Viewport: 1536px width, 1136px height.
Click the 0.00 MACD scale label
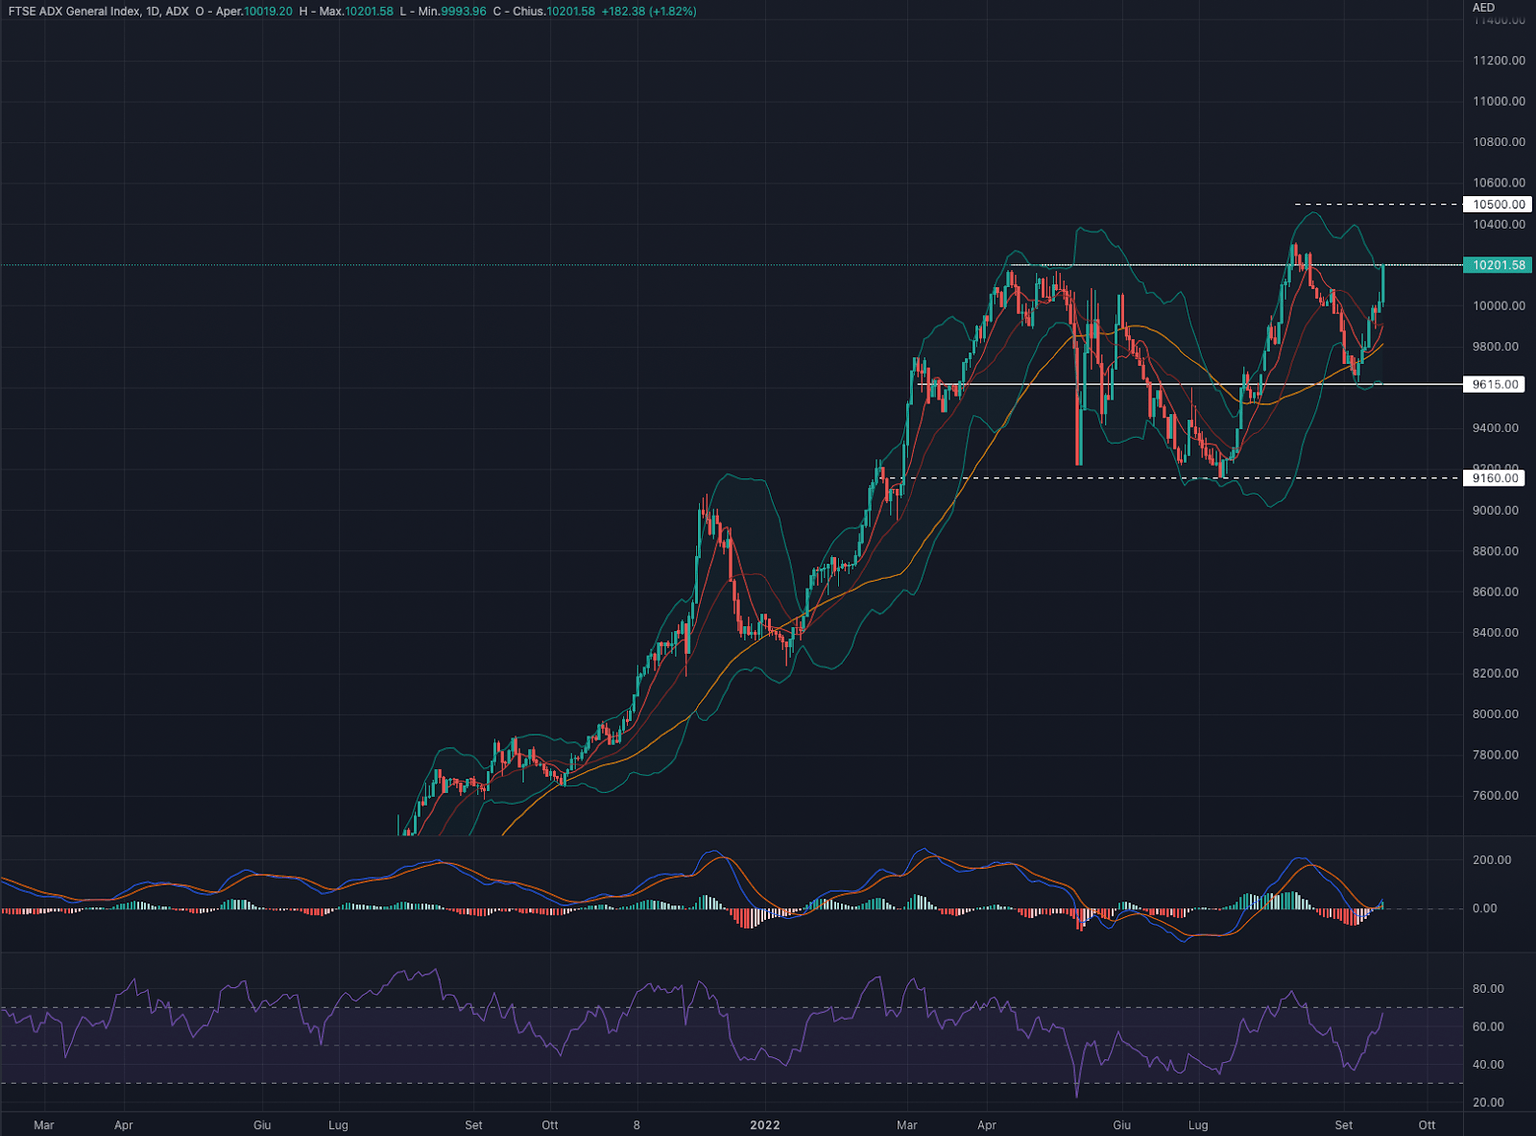1485,908
